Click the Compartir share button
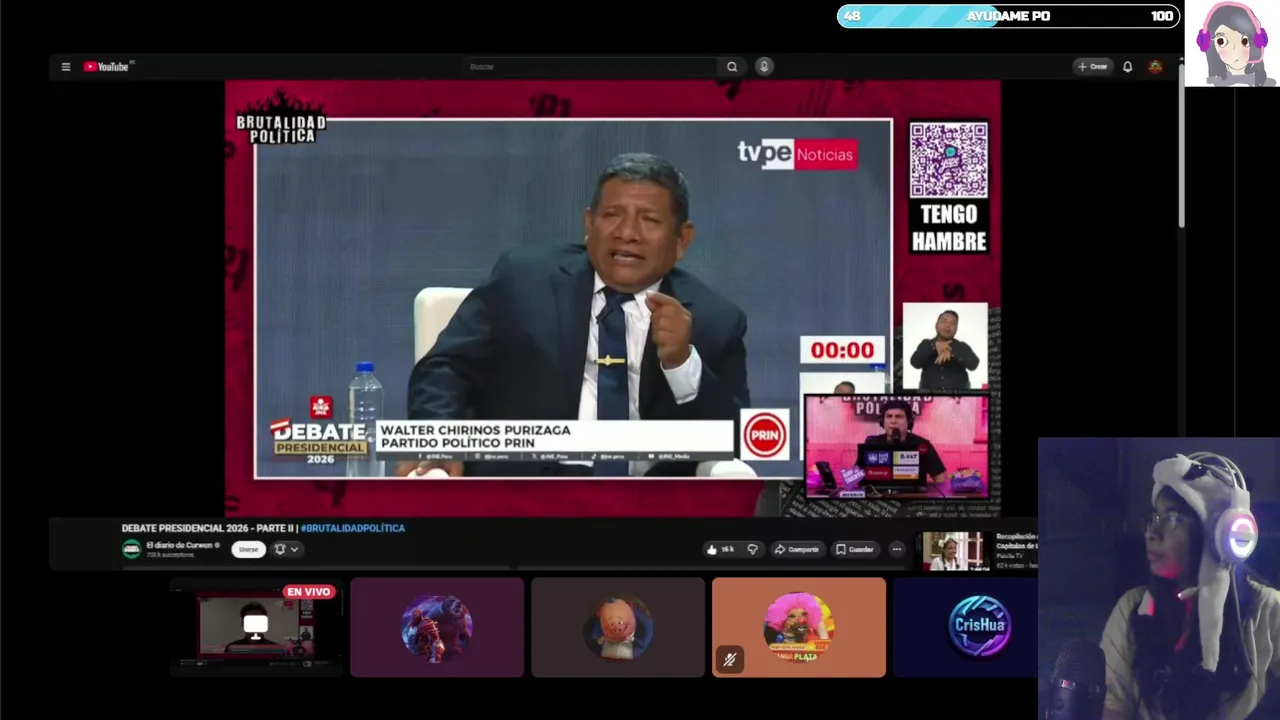 pos(797,549)
